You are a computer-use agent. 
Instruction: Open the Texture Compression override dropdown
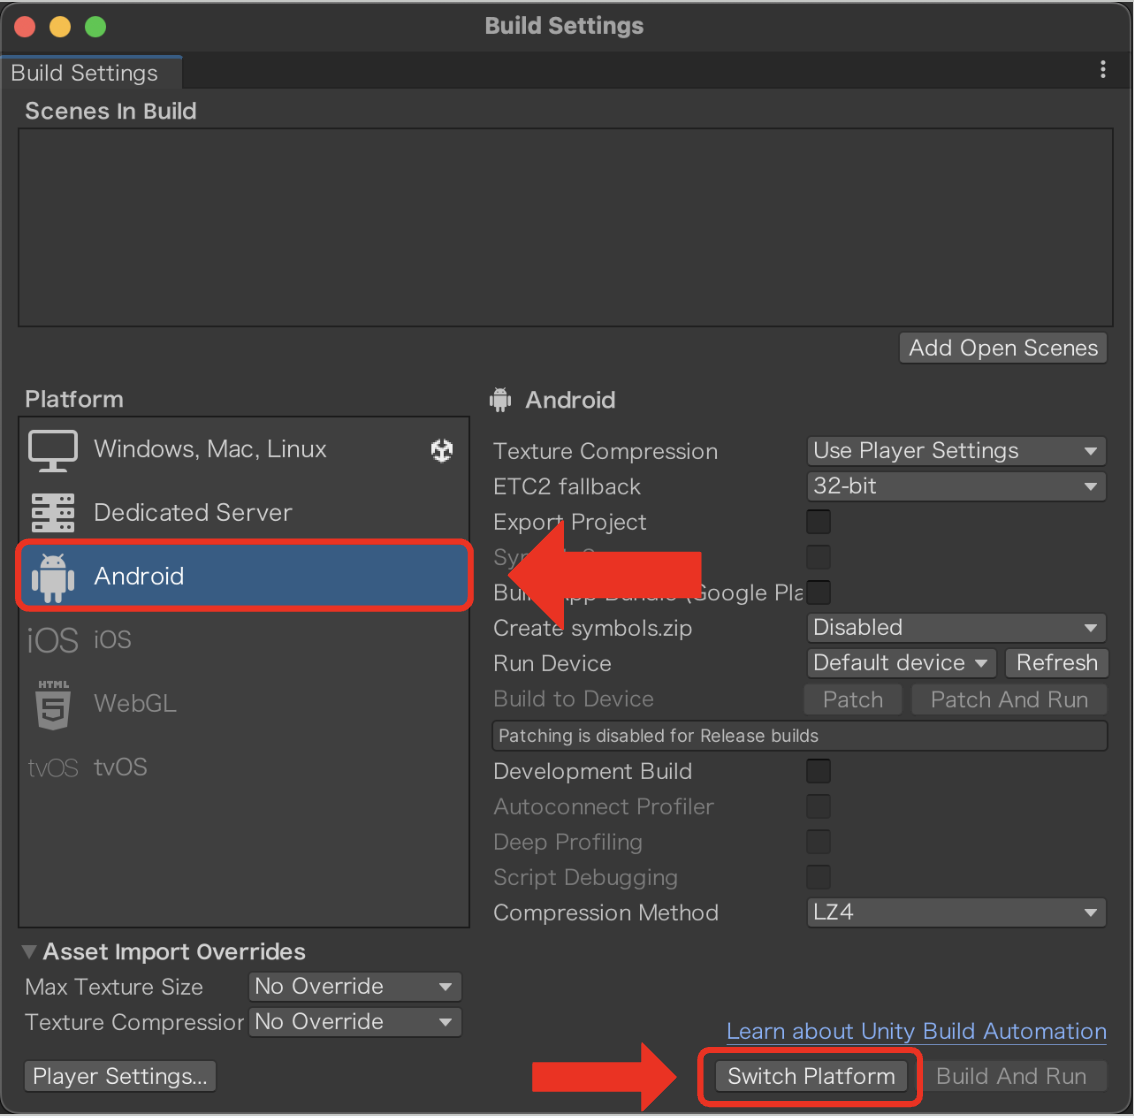click(x=354, y=1023)
